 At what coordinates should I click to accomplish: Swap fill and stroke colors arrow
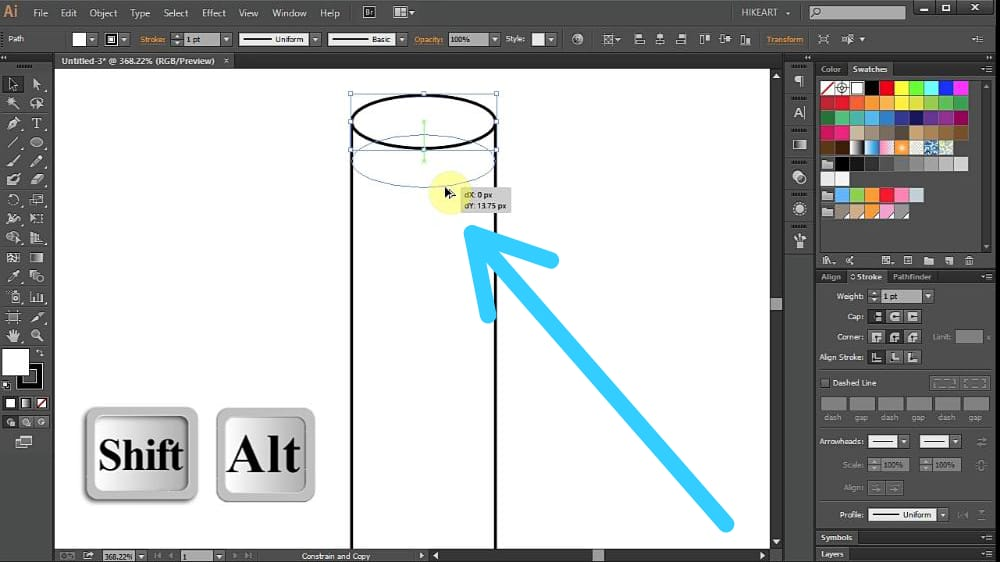coord(40,353)
